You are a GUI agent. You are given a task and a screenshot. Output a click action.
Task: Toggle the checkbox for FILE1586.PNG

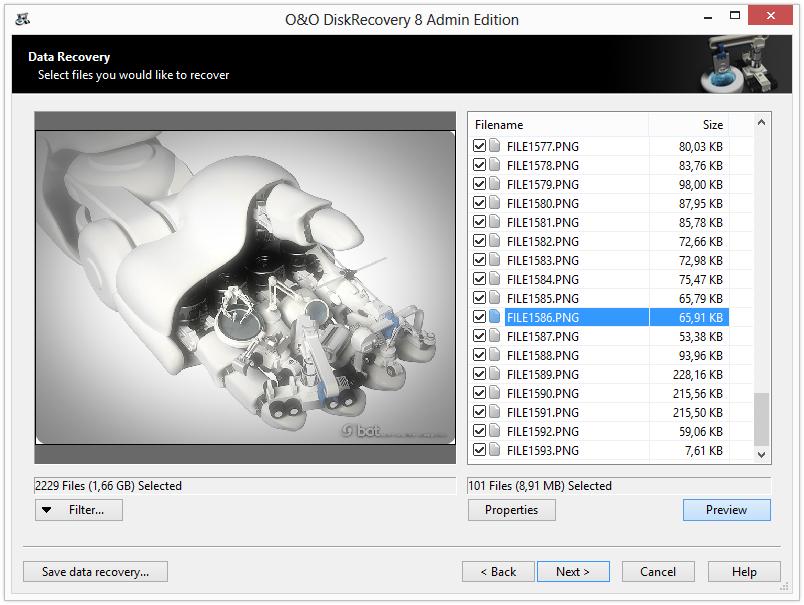click(x=479, y=317)
